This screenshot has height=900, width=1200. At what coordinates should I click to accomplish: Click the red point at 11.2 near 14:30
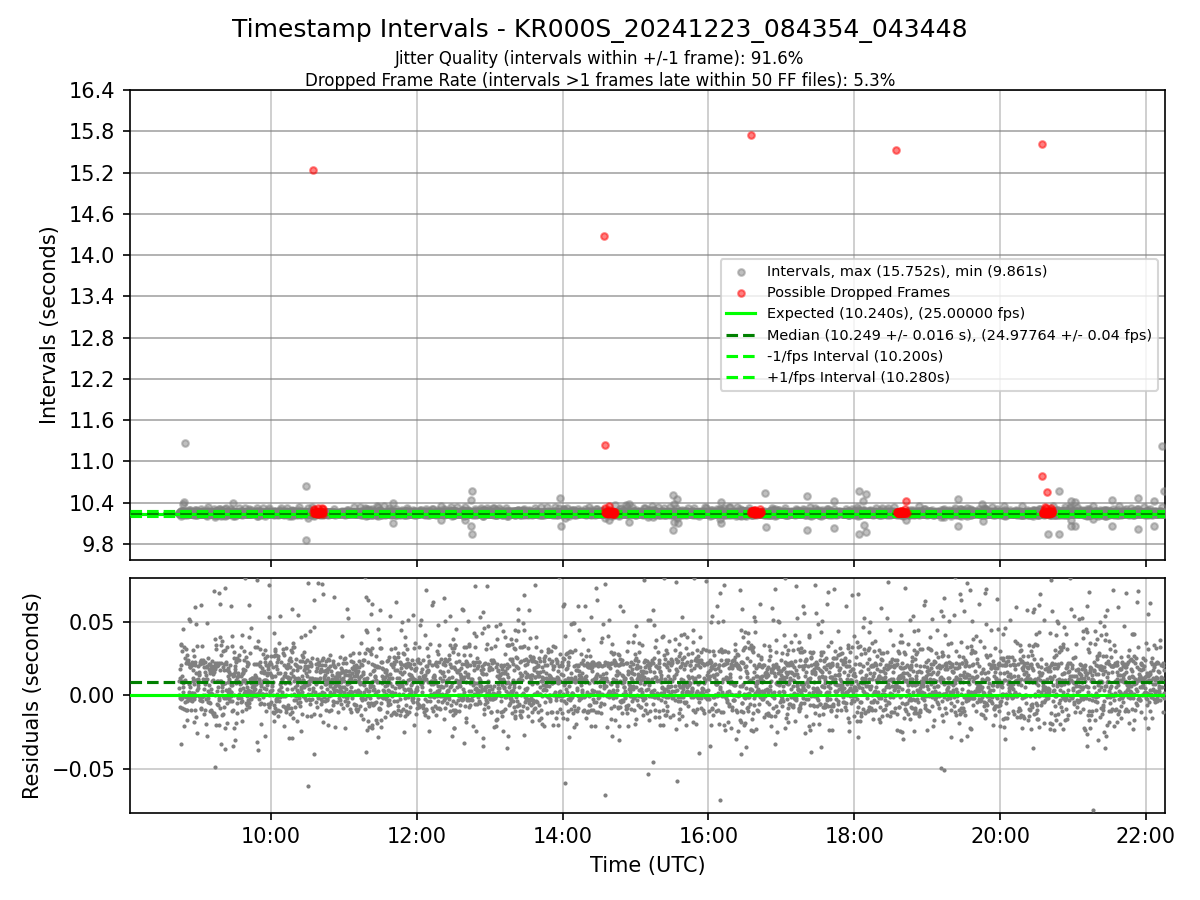tap(605, 445)
